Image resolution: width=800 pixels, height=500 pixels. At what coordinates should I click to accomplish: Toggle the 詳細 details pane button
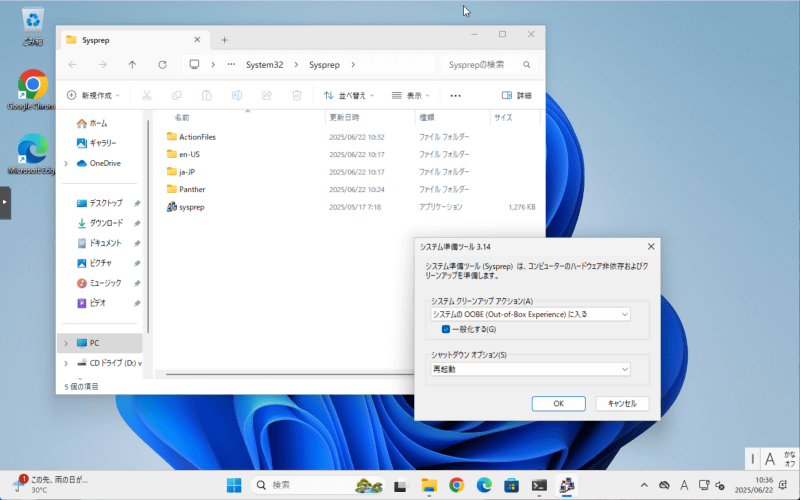tap(517, 95)
